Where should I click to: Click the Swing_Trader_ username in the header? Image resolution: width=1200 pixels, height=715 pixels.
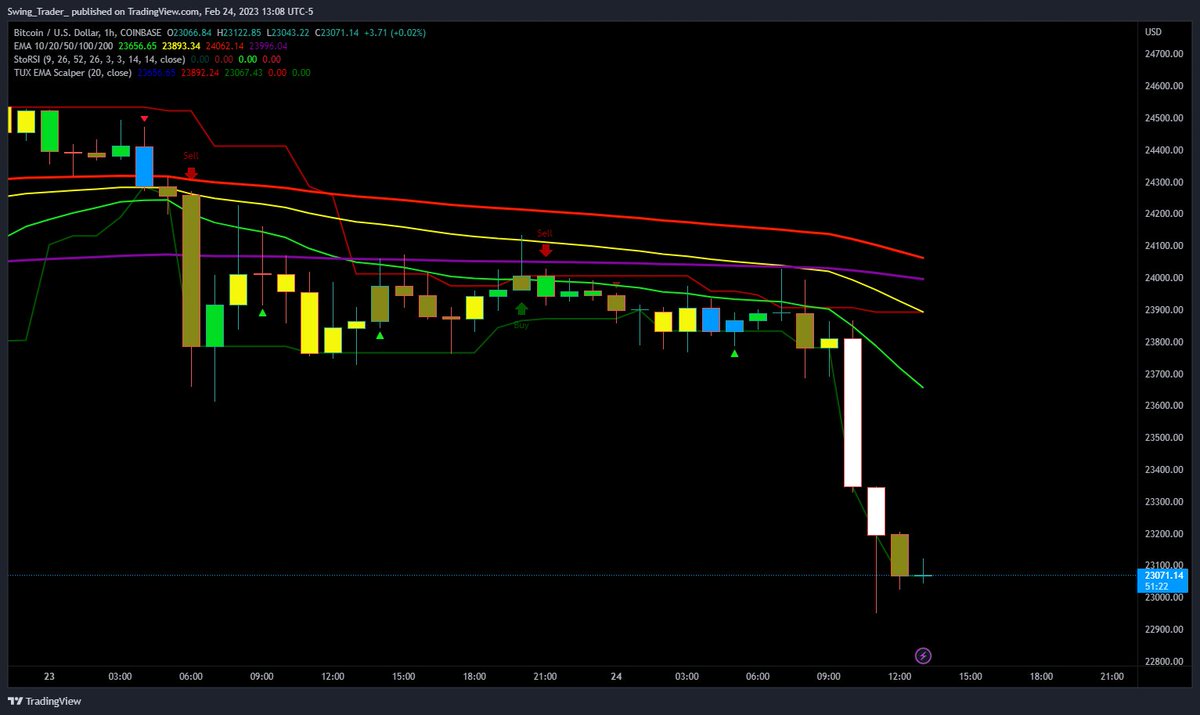click(x=38, y=13)
